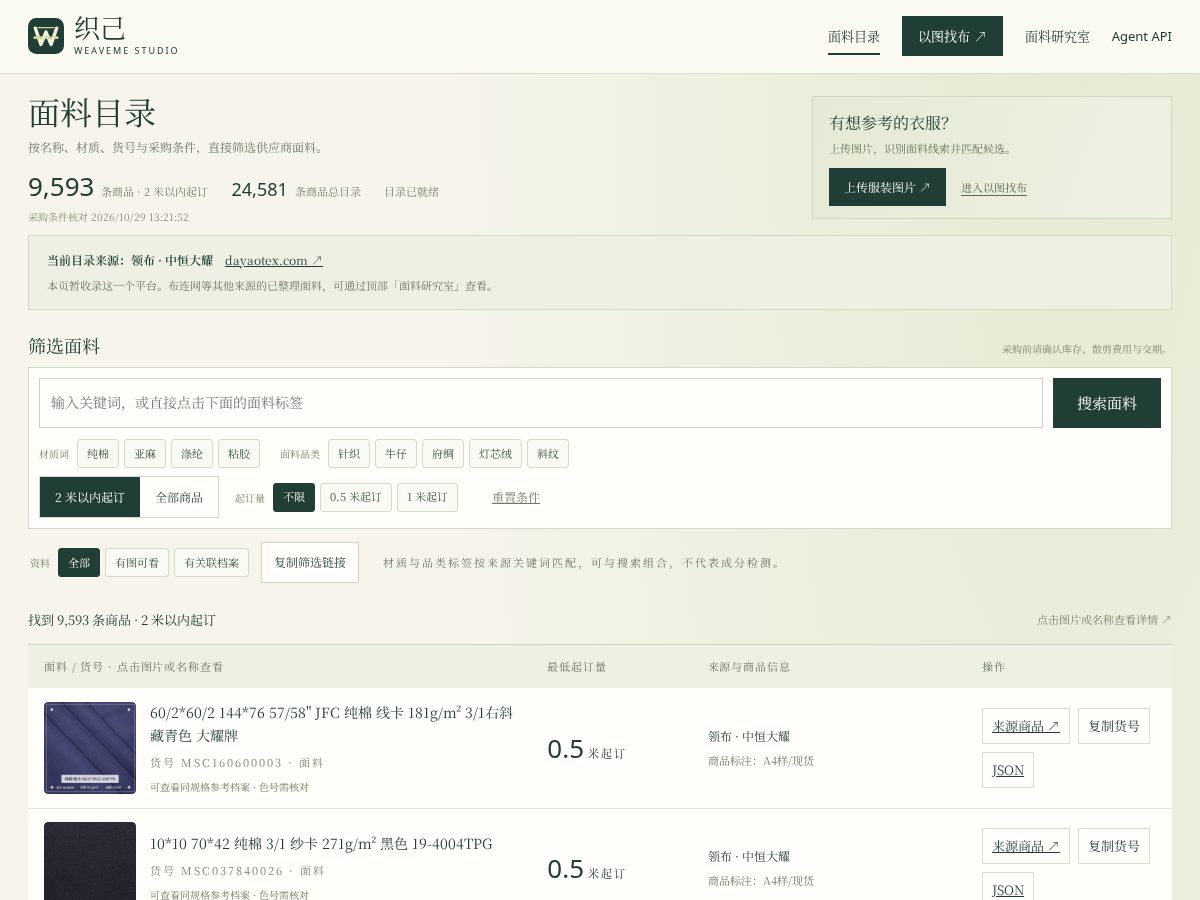Select the 牛仔 fabric category tag

[396, 454]
